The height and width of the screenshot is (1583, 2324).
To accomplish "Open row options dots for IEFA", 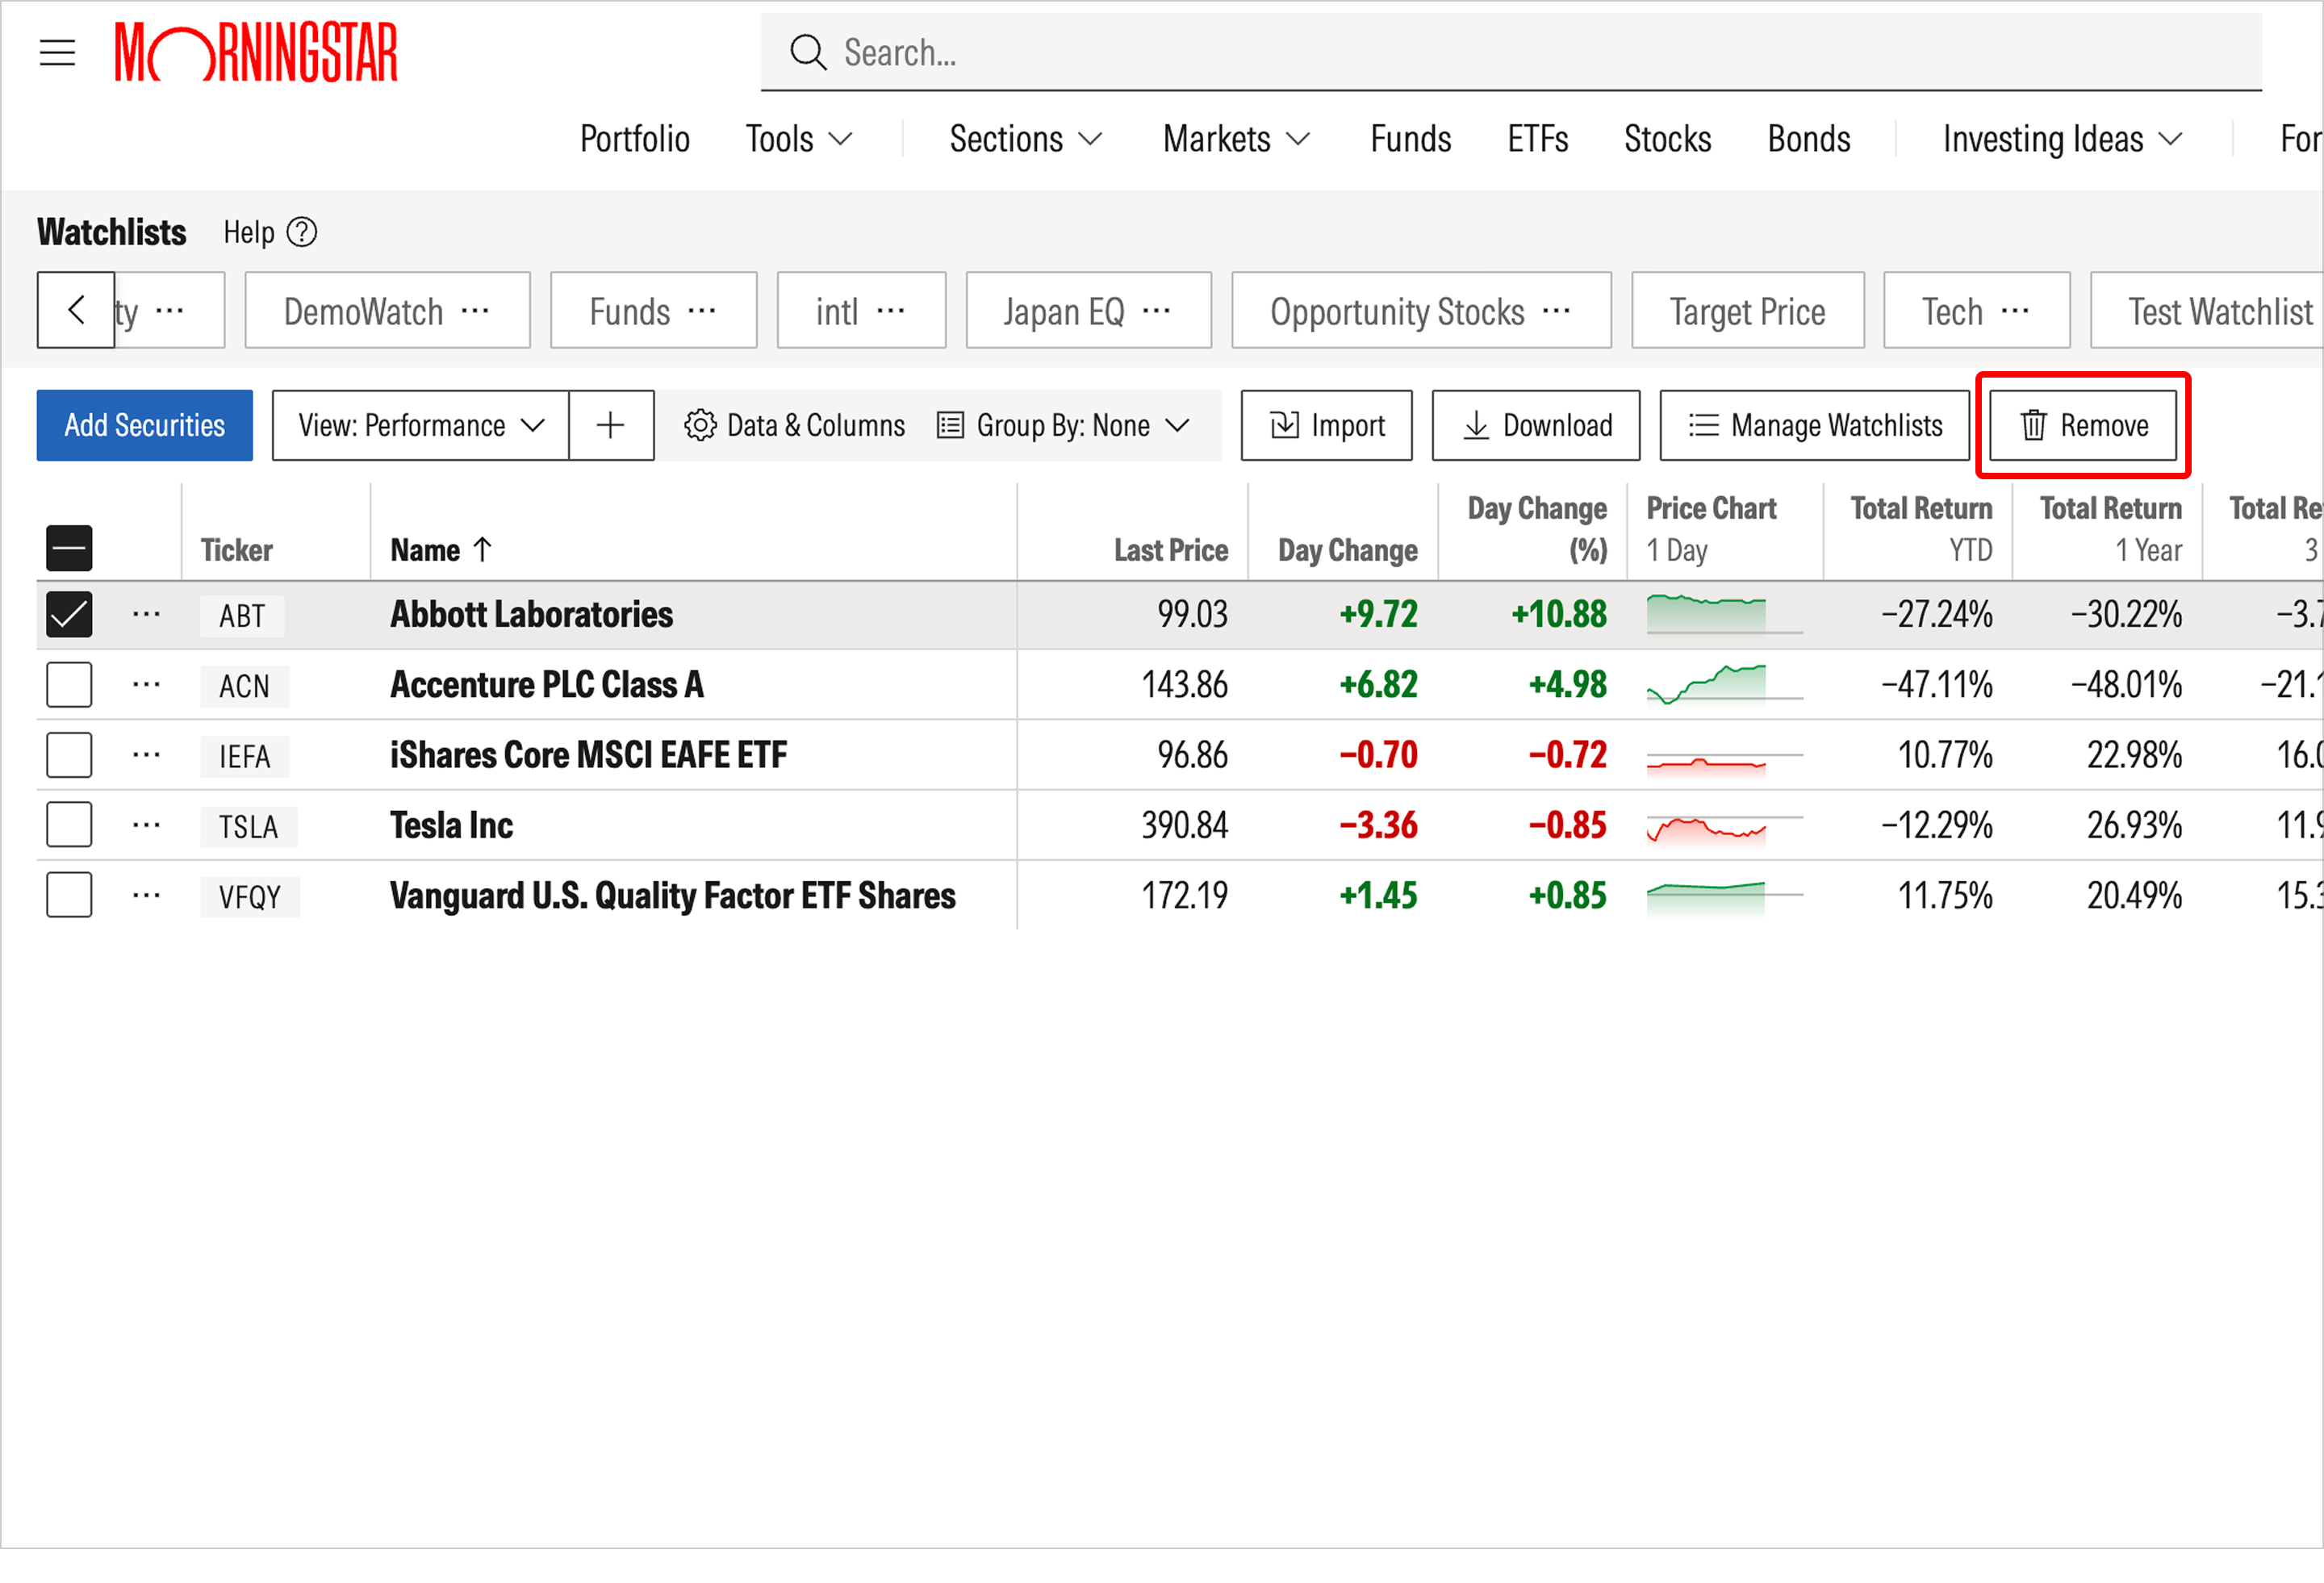I will 146,755.
